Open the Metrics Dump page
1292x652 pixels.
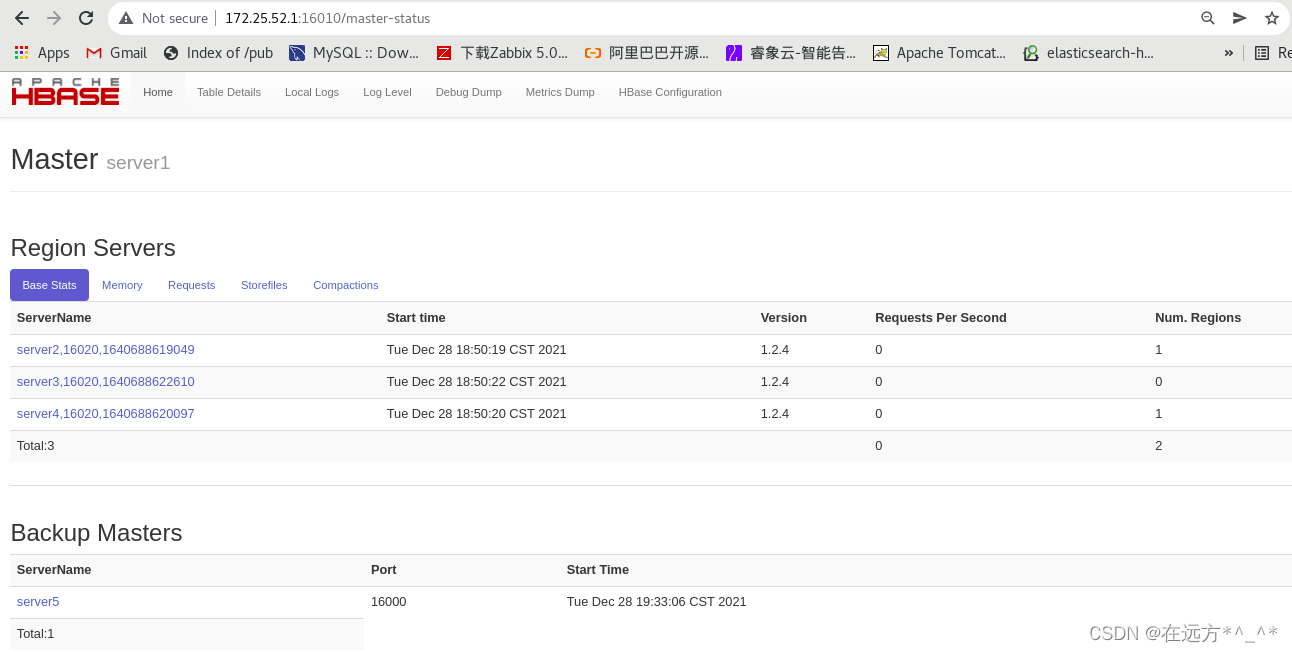coord(560,92)
